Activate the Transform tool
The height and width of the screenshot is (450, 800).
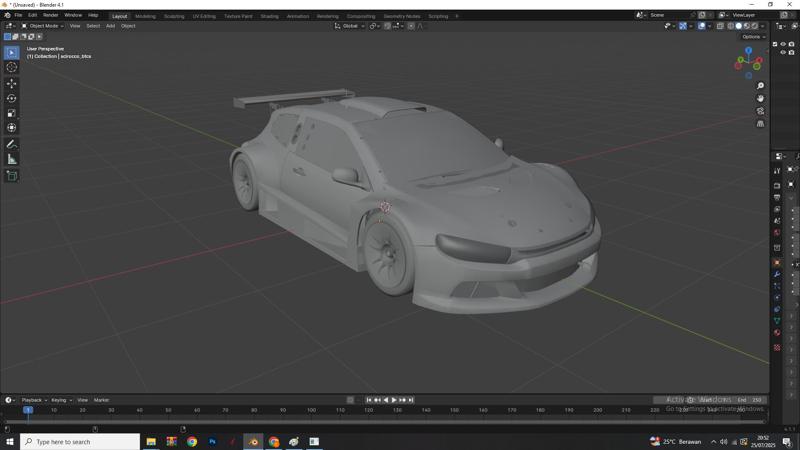(12, 128)
